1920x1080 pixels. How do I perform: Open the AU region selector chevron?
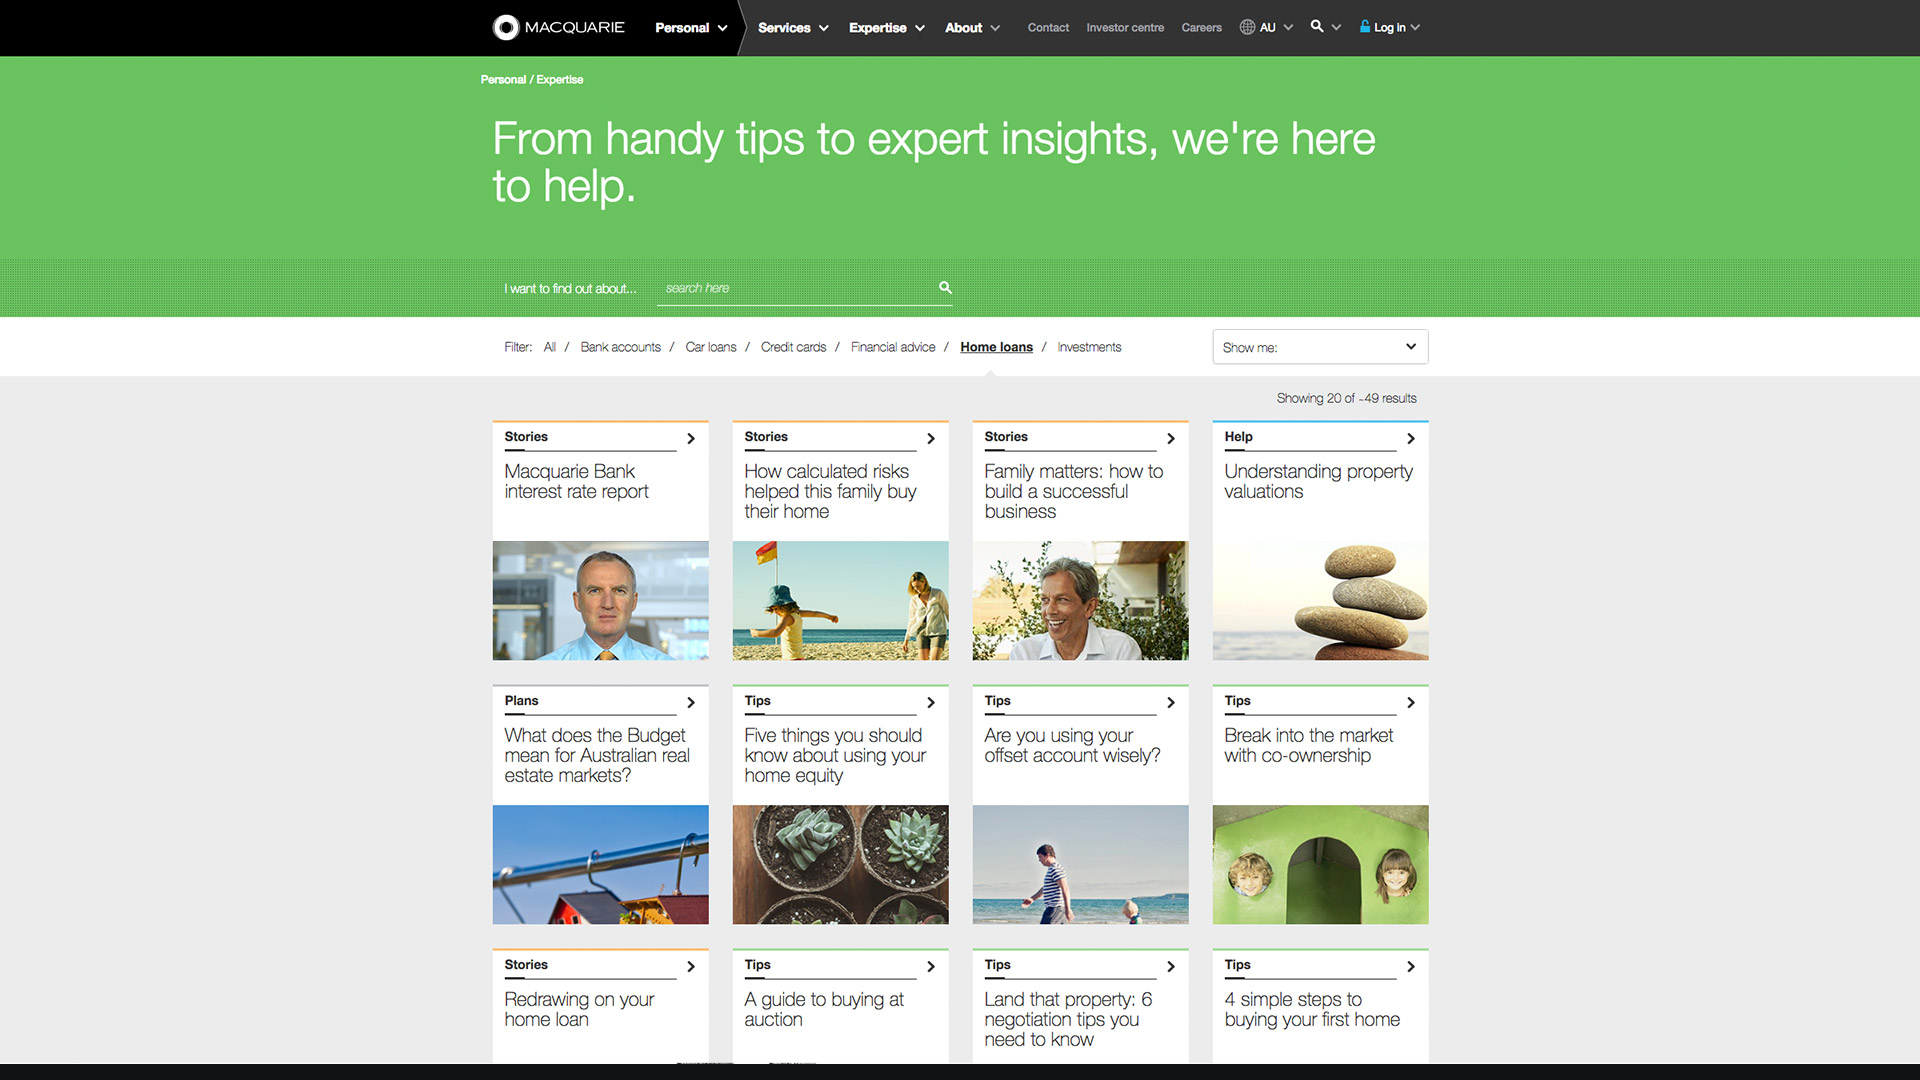pos(1288,27)
